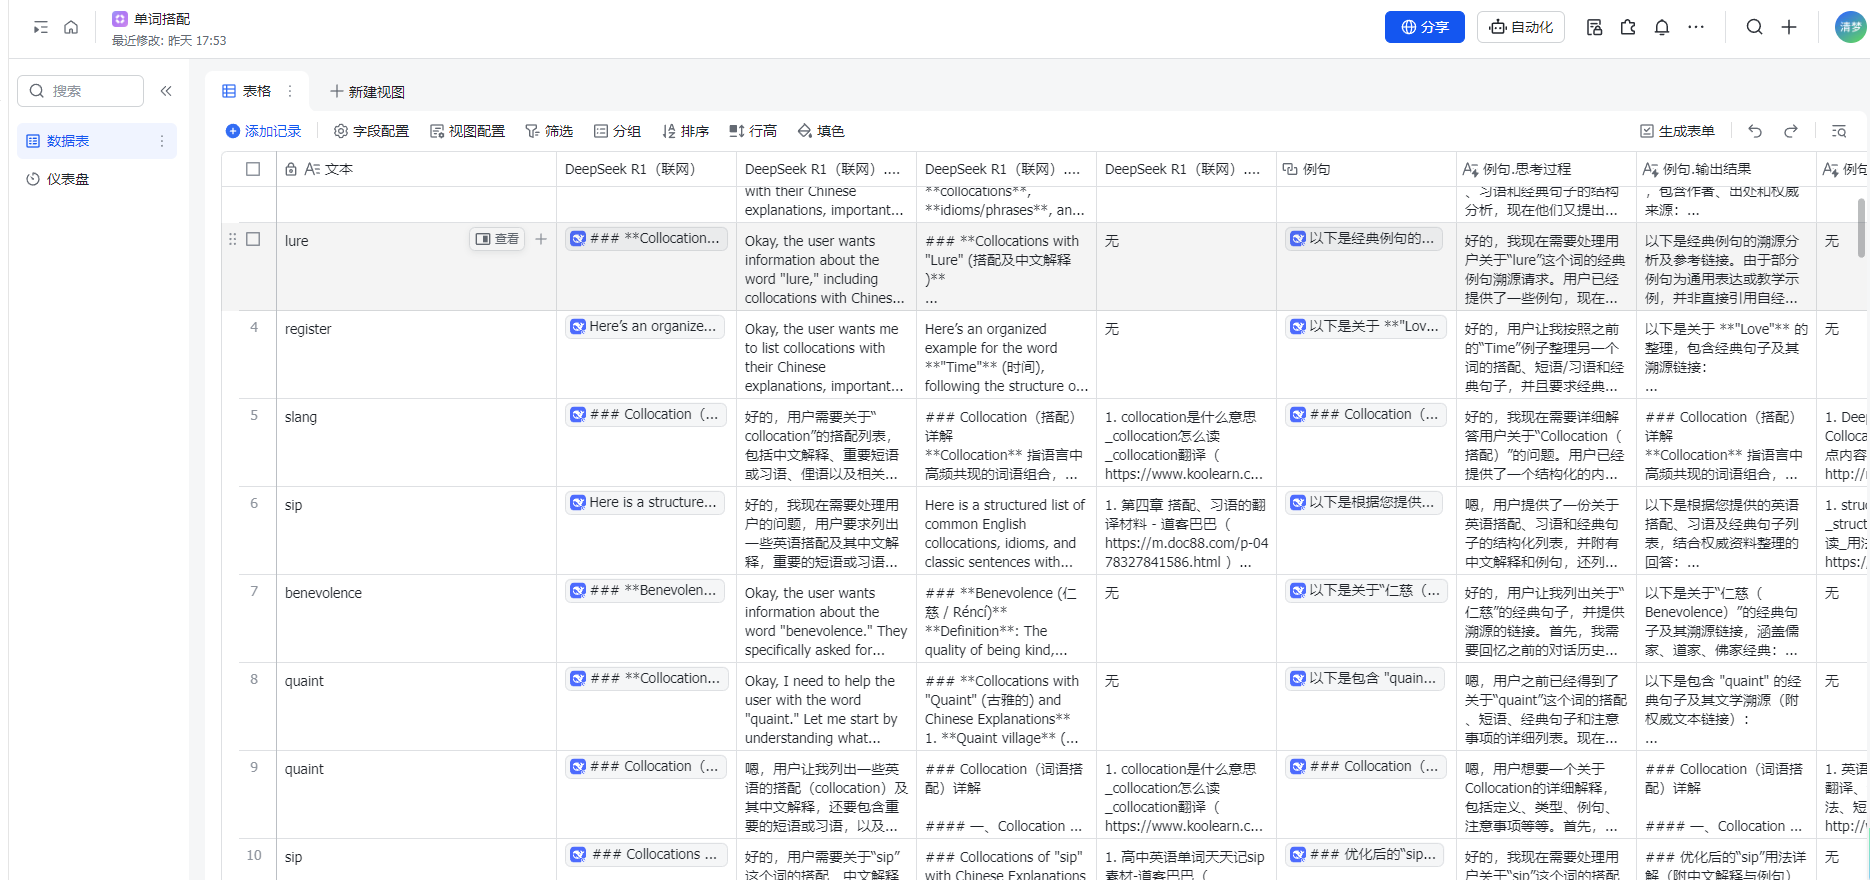Collapse the left sidebar panel
This screenshot has height=880, width=1870.
(x=166, y=91)
